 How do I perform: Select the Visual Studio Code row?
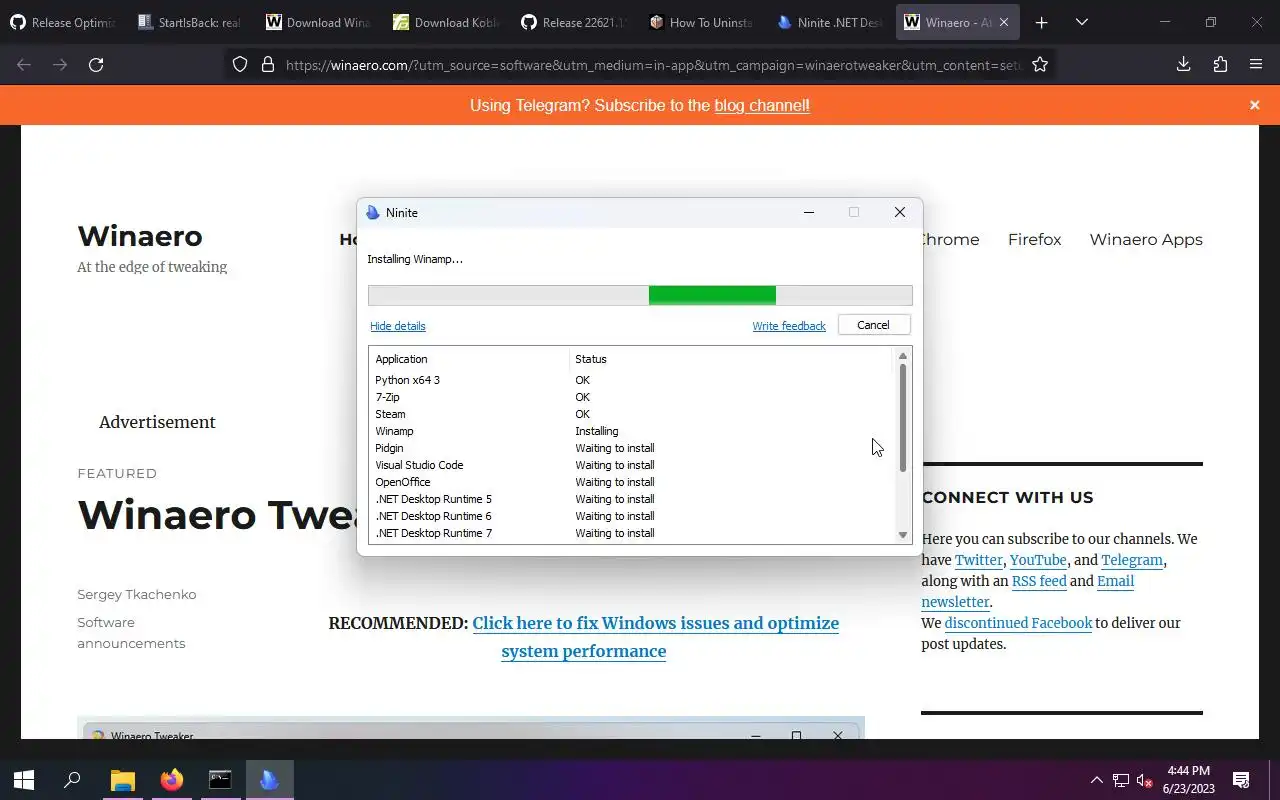[x=631, y=465]
